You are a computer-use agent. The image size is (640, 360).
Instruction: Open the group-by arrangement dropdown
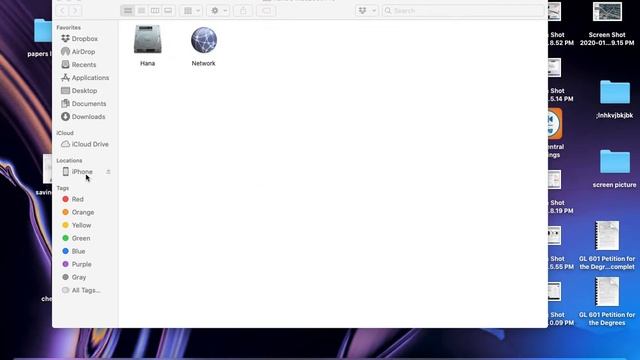pyautogui.click(x=191, y=11)
